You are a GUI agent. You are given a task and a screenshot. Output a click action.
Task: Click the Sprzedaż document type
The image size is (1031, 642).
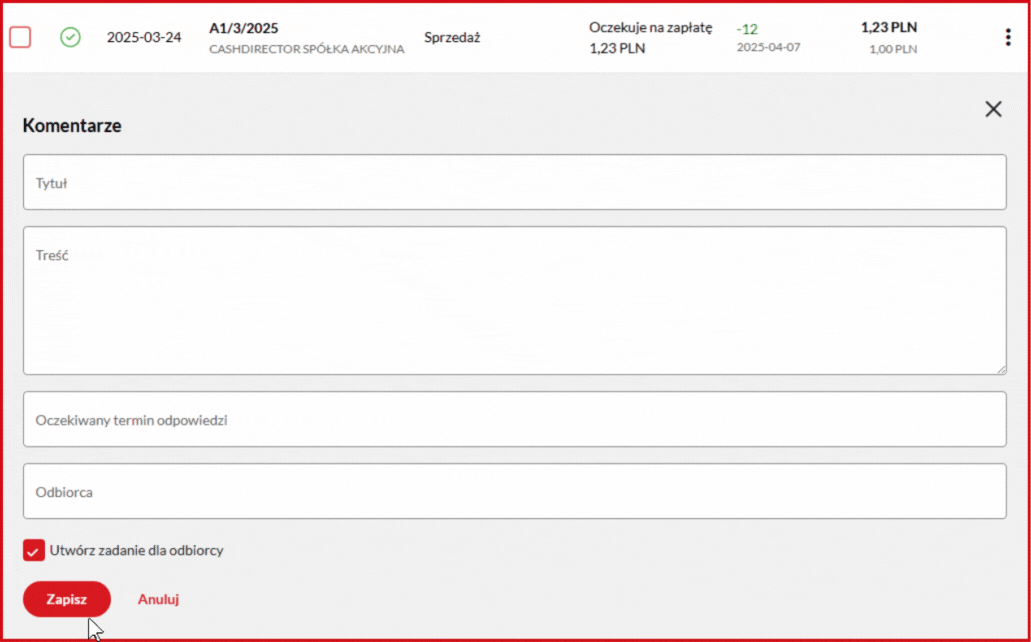[x=452, y=37]
